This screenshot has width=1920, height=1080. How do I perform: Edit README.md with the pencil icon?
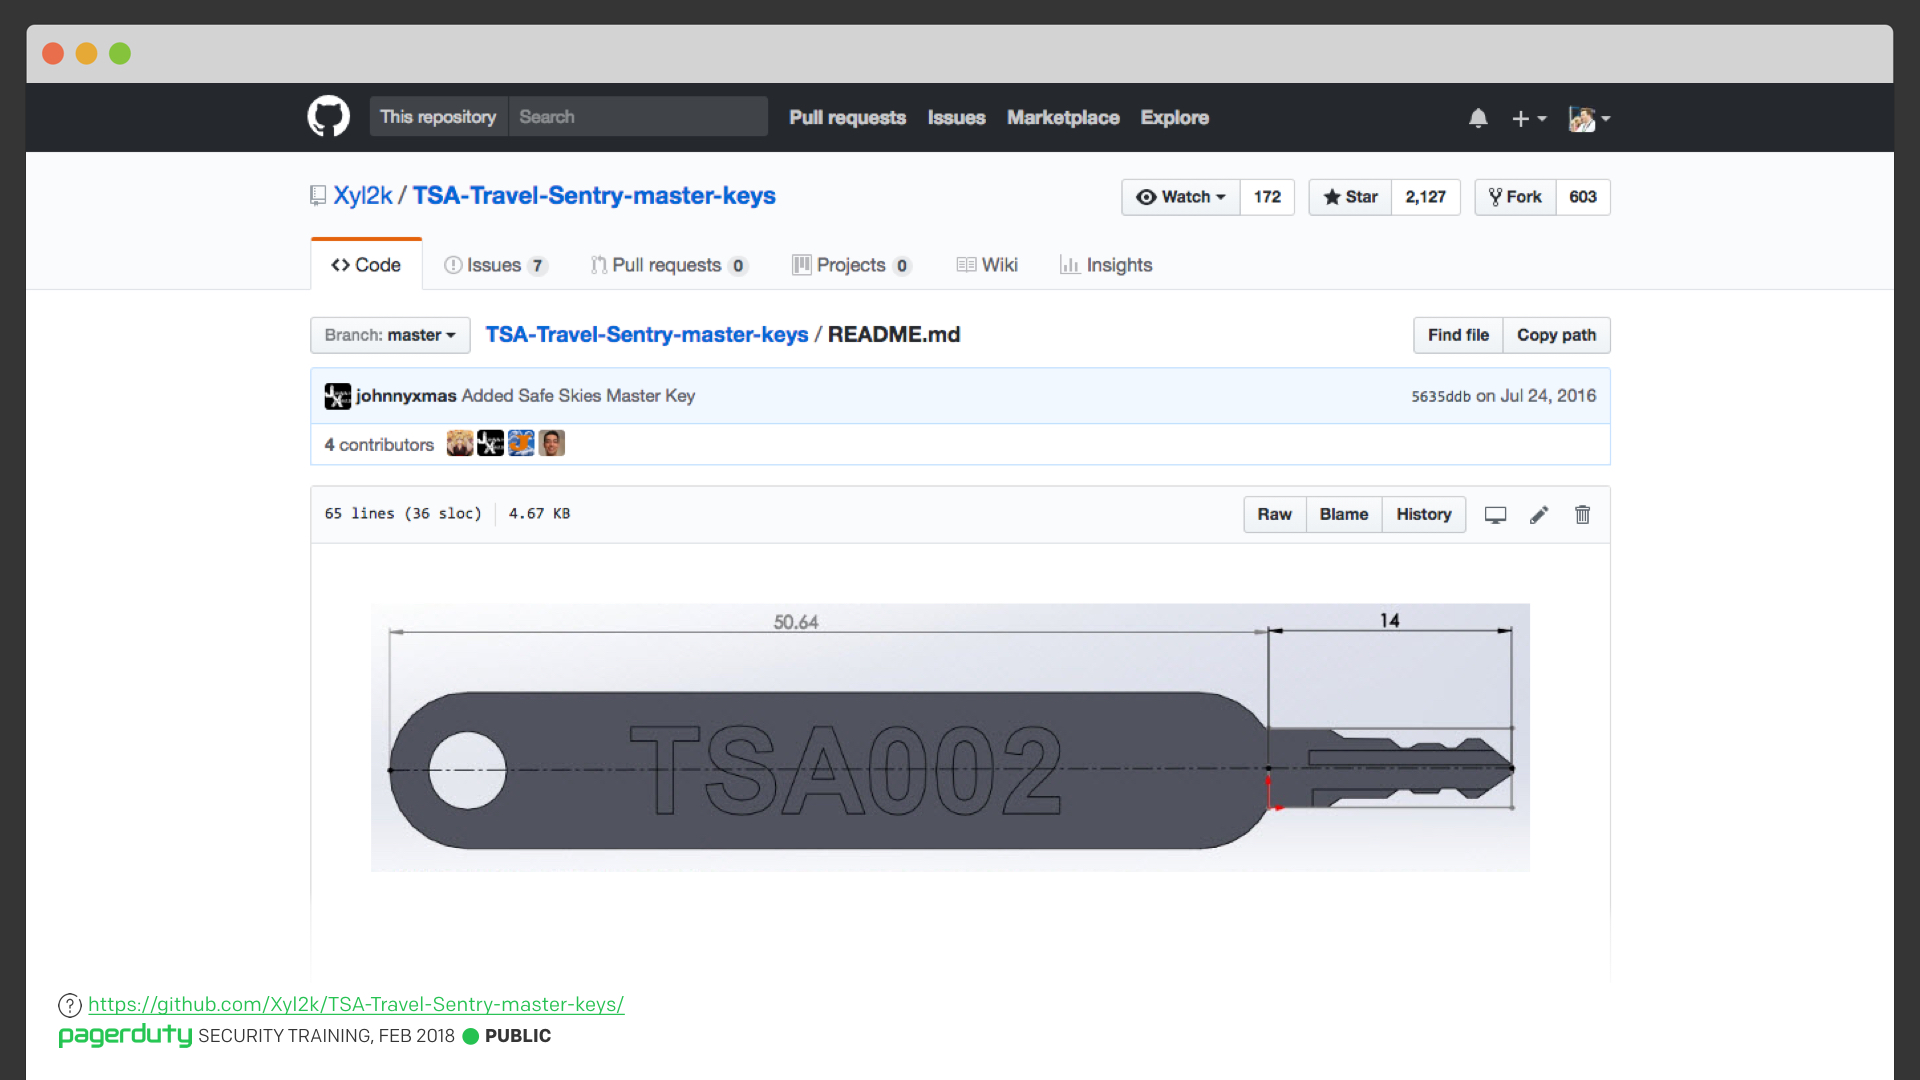1539,515
